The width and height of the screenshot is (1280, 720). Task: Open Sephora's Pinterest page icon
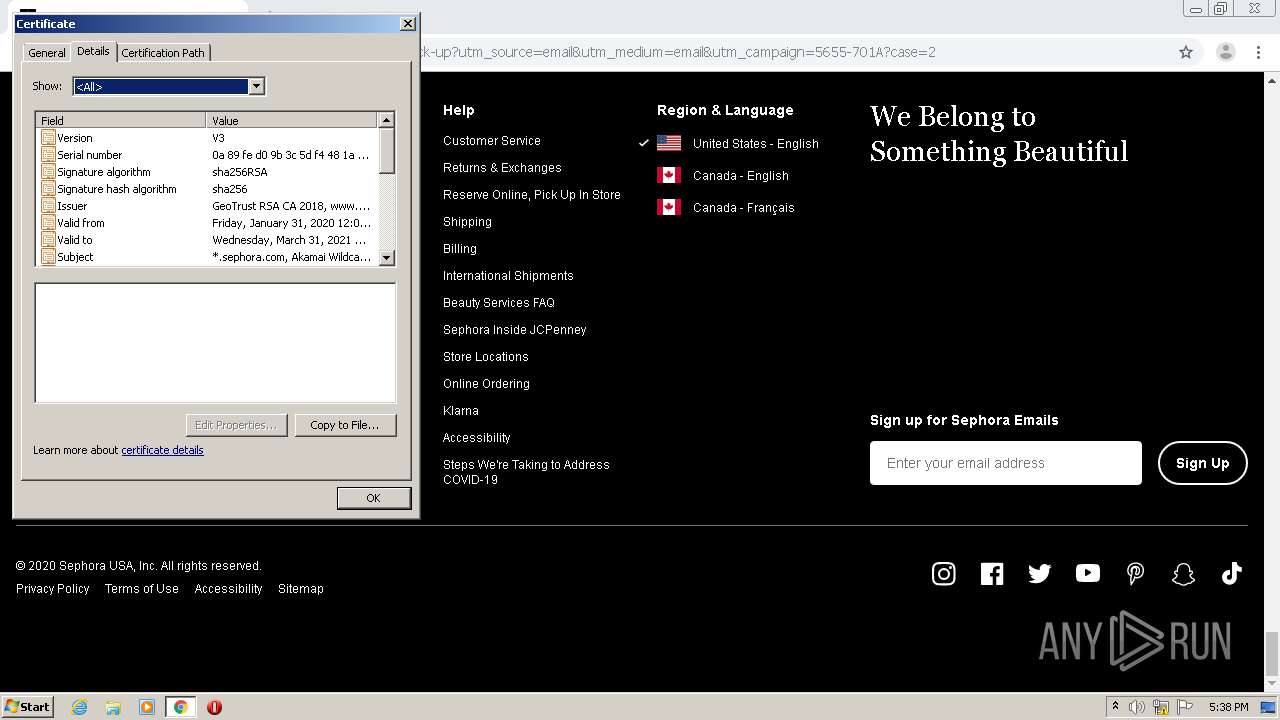pyautogui.click(x=1135, y=573)
